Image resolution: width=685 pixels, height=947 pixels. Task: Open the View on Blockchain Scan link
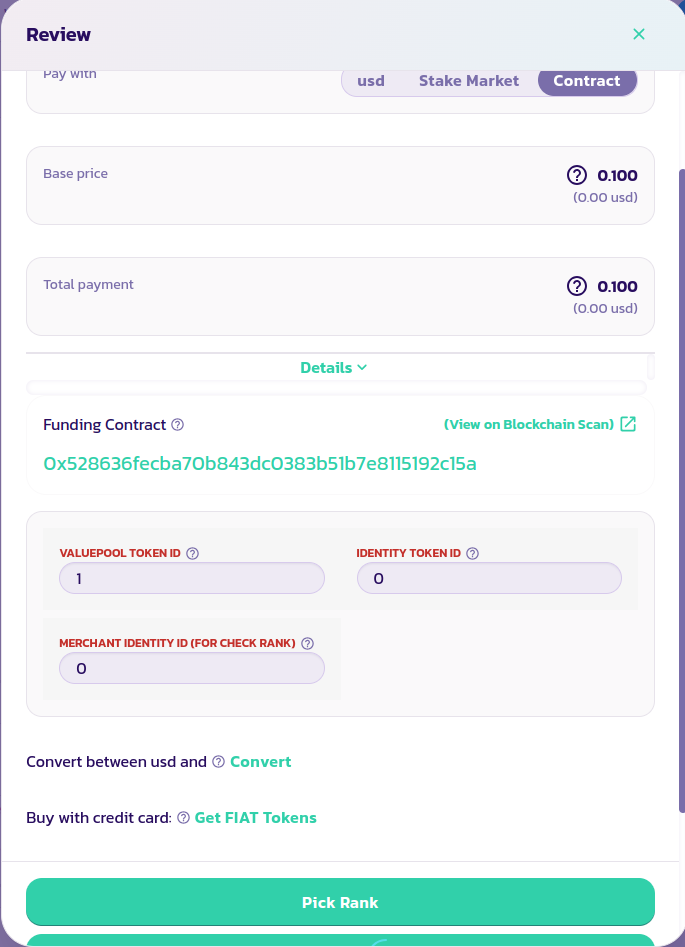[528, 424]
